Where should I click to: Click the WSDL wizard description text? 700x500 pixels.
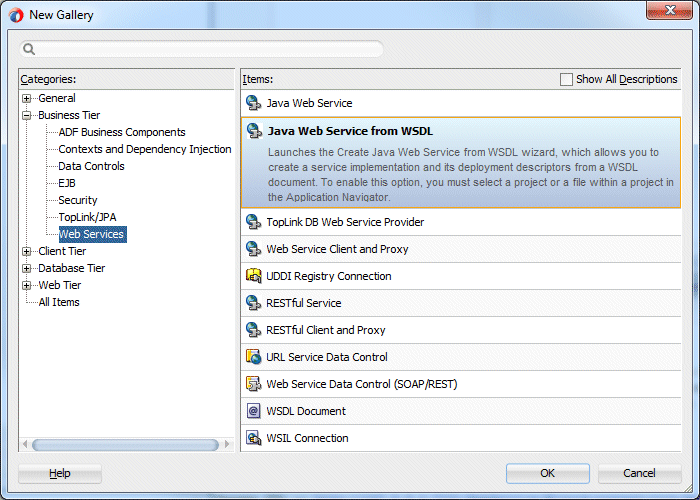pos(471,175)
